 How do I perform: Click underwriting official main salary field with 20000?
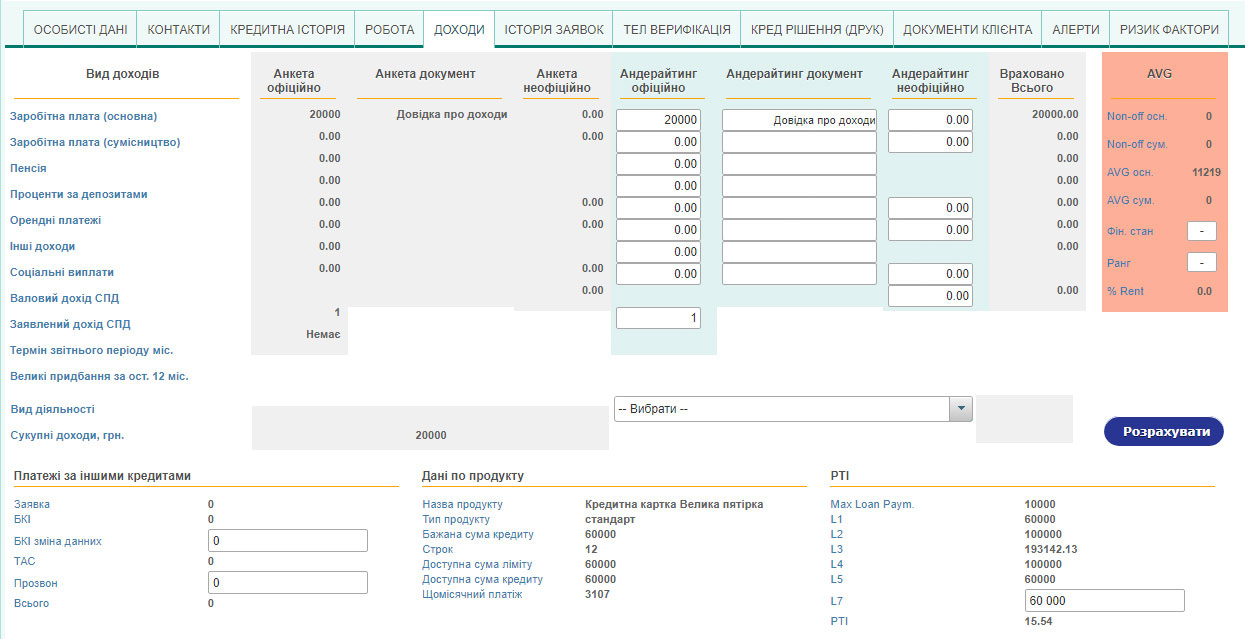tap(658, 120)
